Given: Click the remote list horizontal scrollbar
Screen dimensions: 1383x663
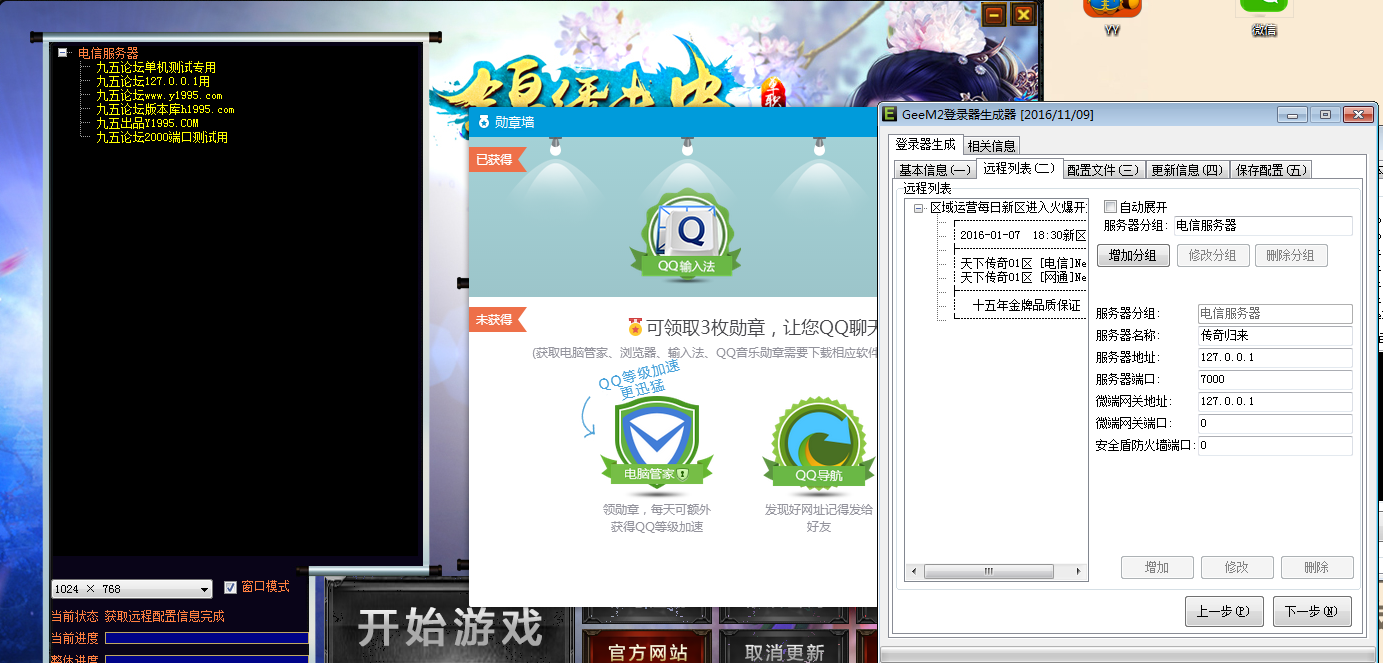Looking at the screenshot, I should (x=996, y=572).
